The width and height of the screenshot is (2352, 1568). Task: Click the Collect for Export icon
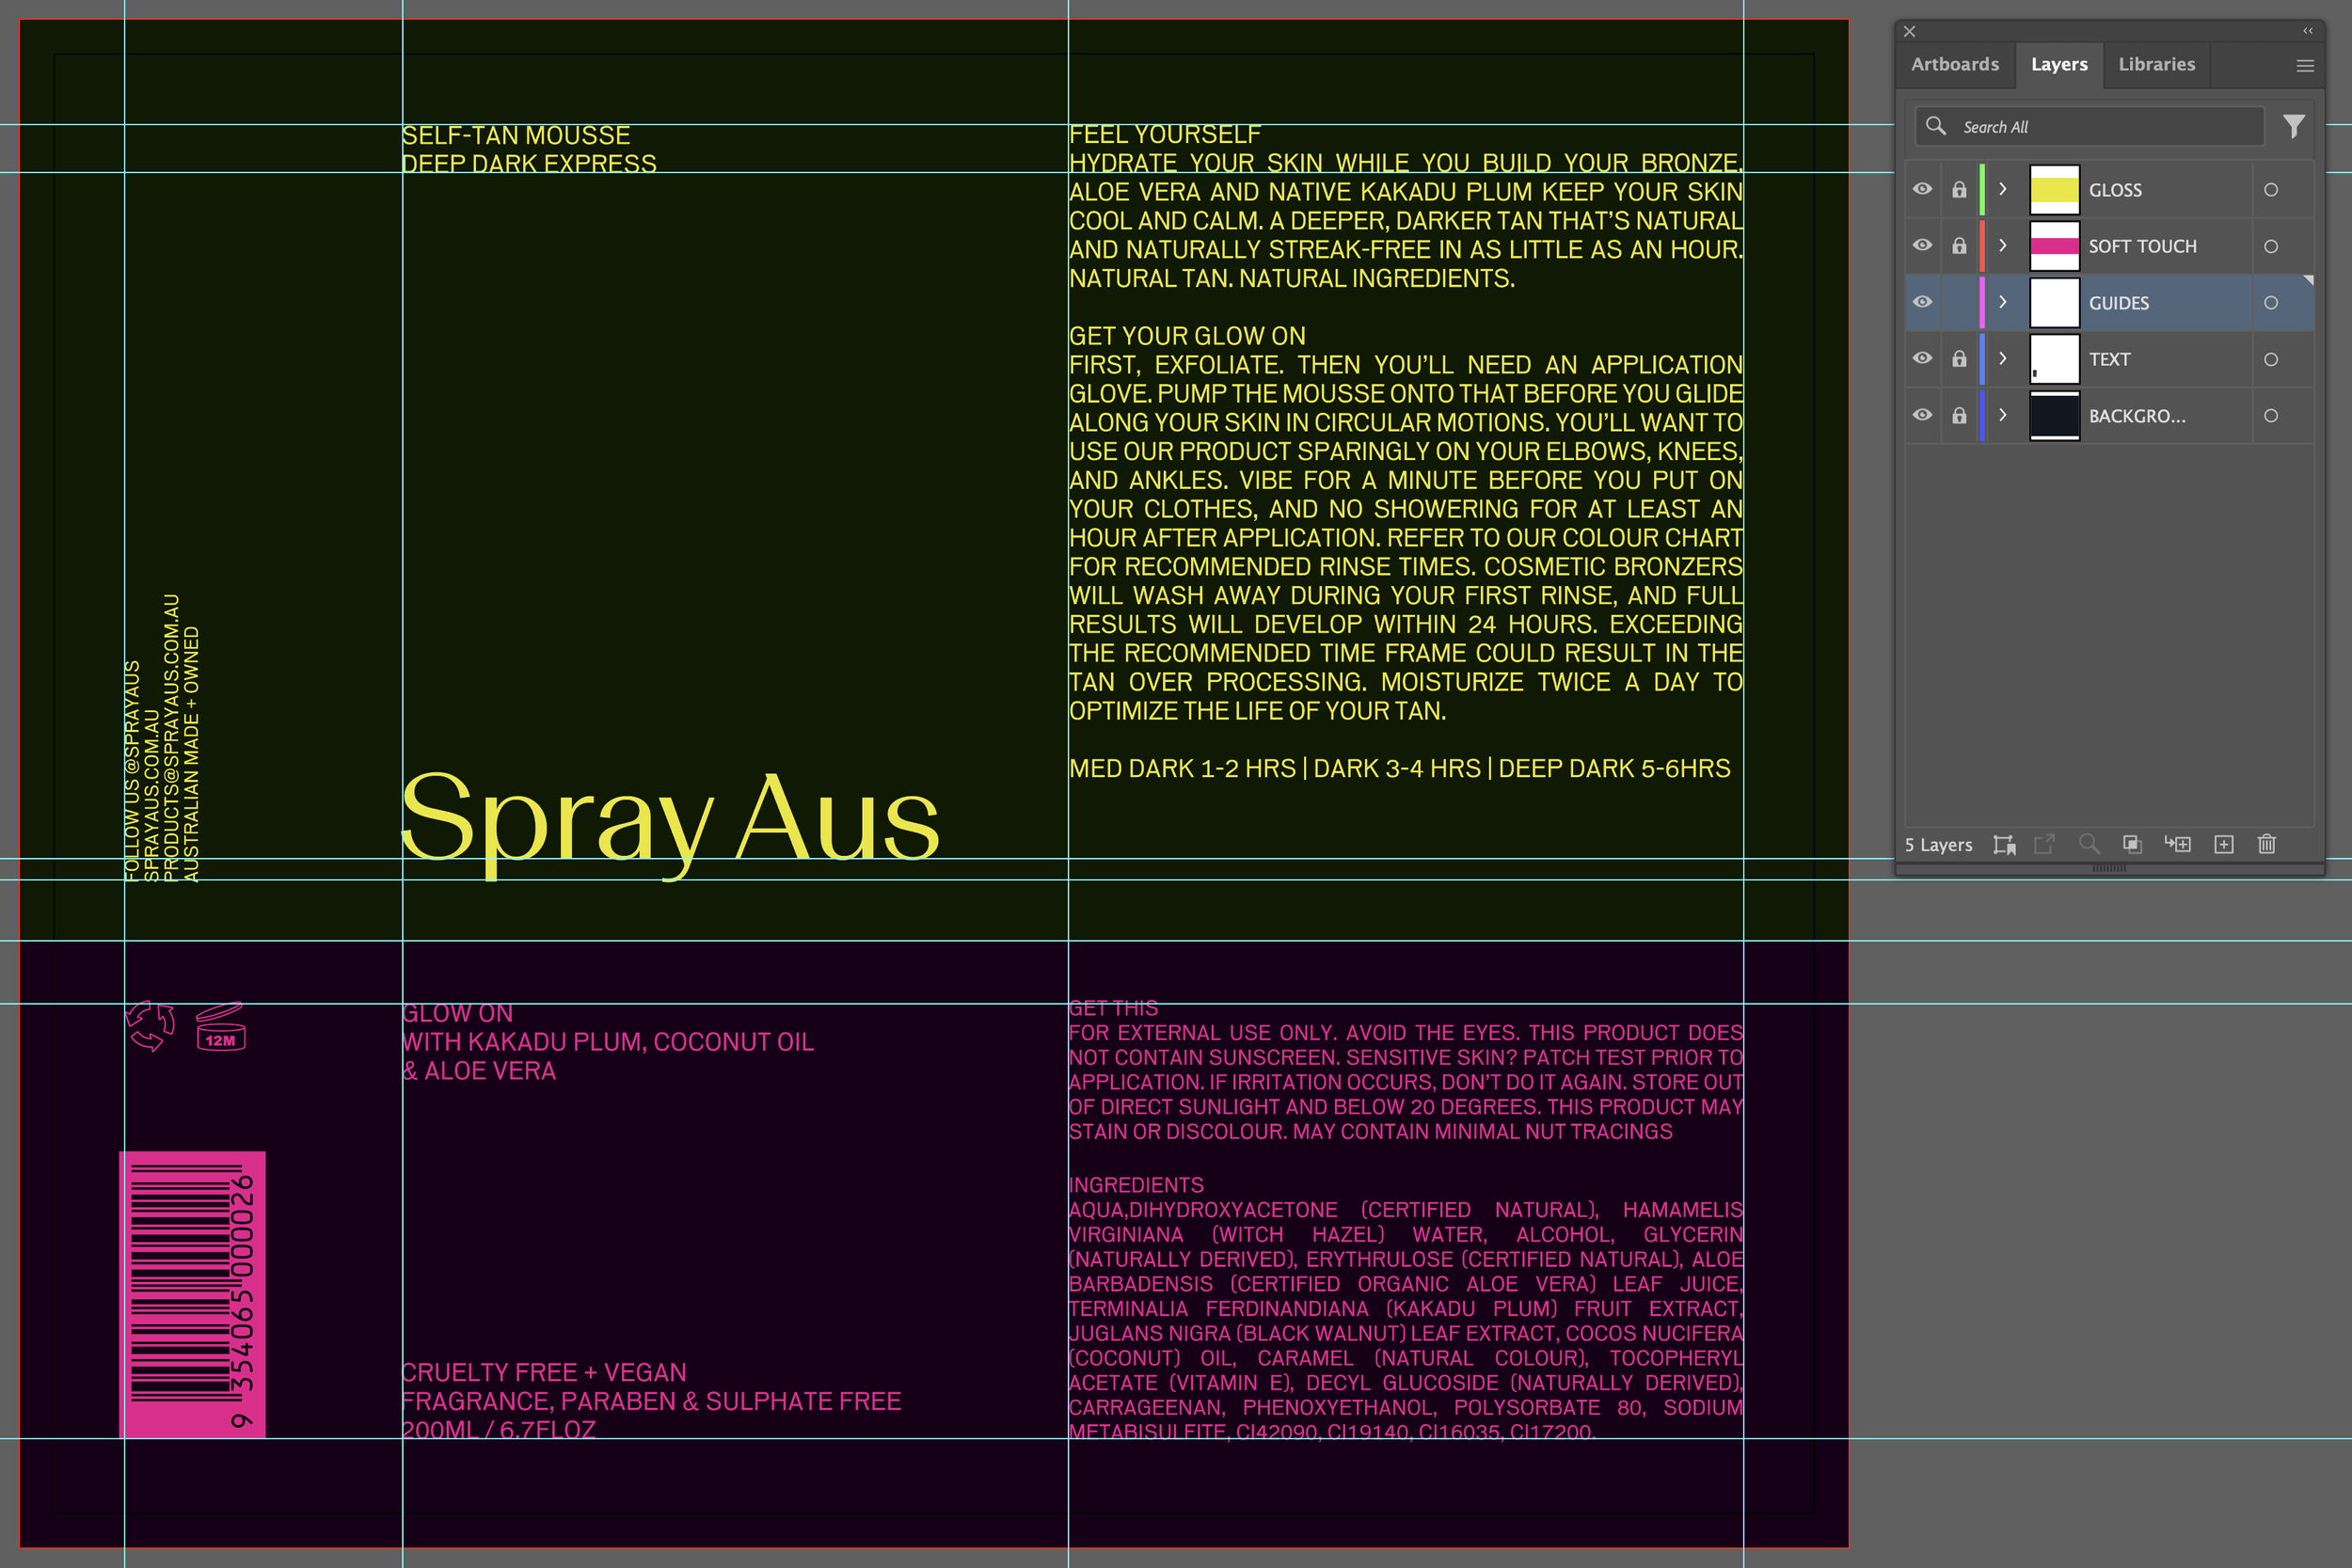[2003, 845]
